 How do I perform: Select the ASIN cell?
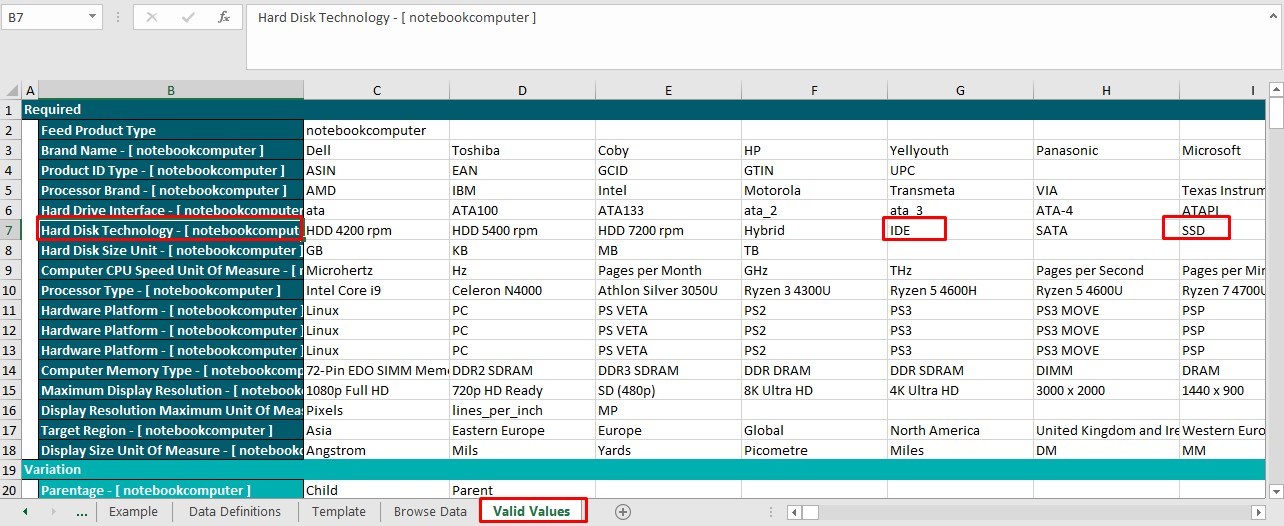[376, 170]
